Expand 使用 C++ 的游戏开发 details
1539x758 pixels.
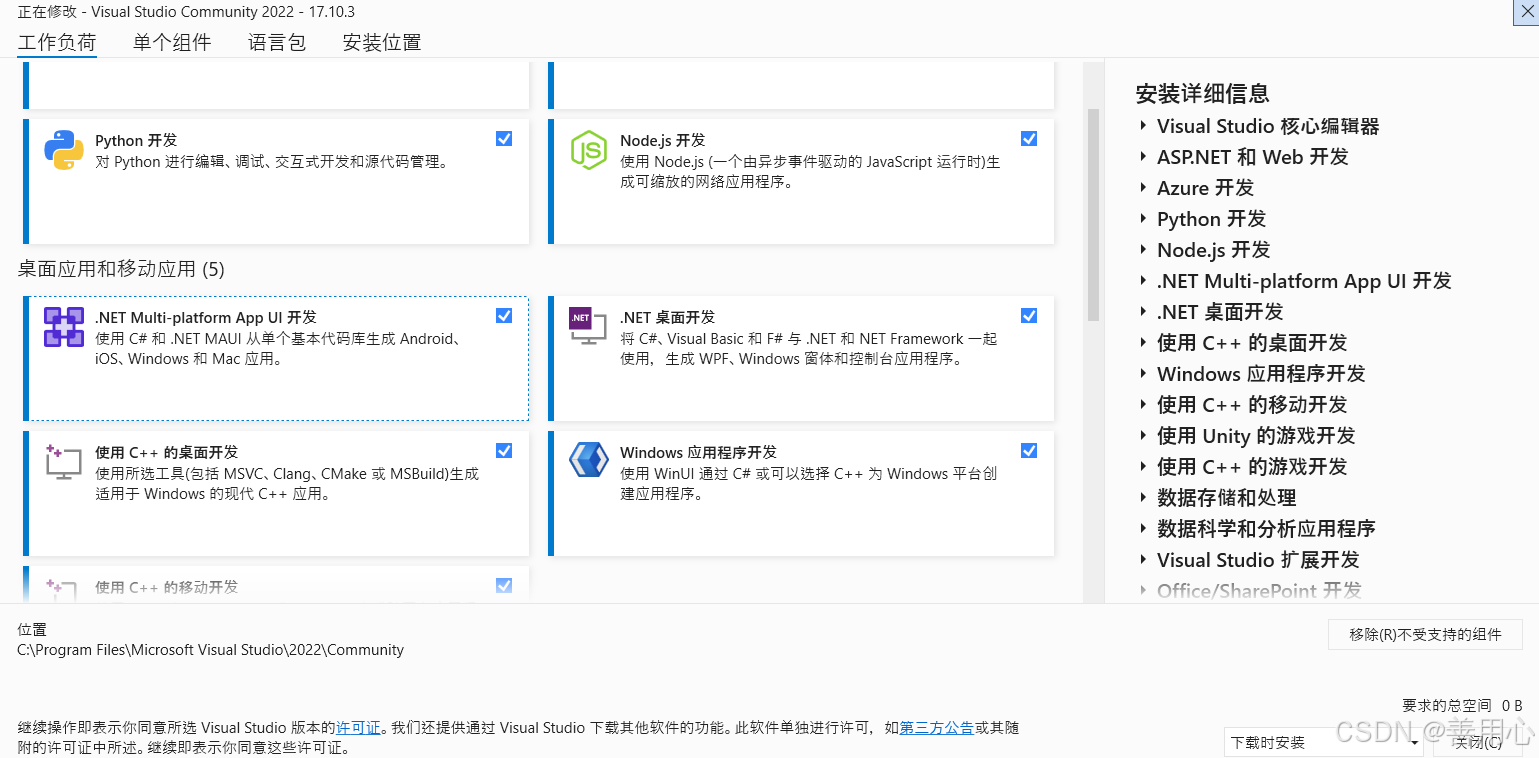click(x=1143, y=467)
